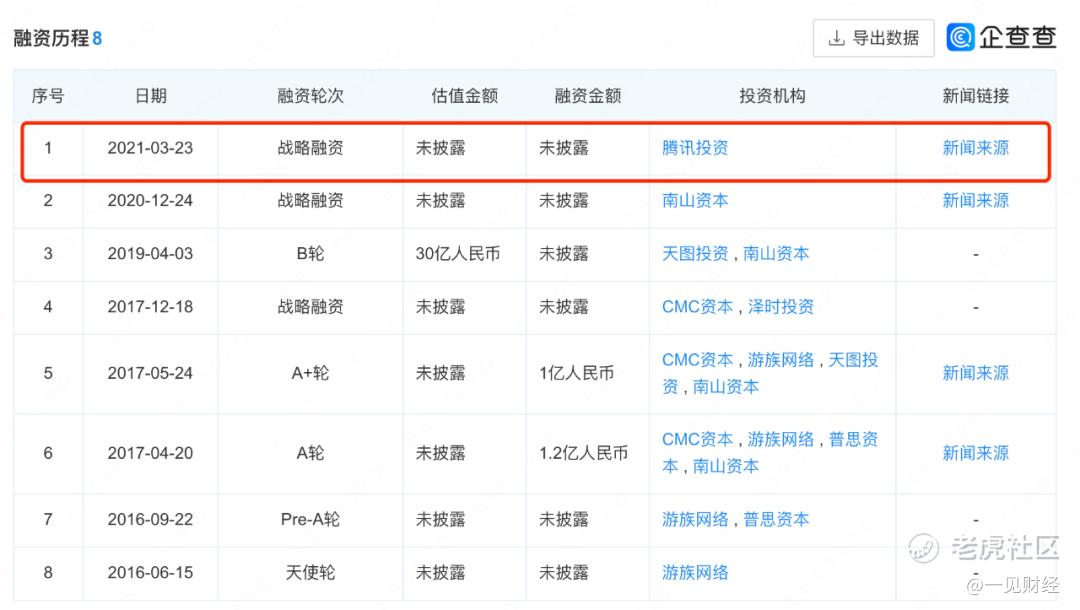The height and width of the screenshot is (610, 1080).
Task: Click the 序号 column header
Action: (x=48, y=96)
